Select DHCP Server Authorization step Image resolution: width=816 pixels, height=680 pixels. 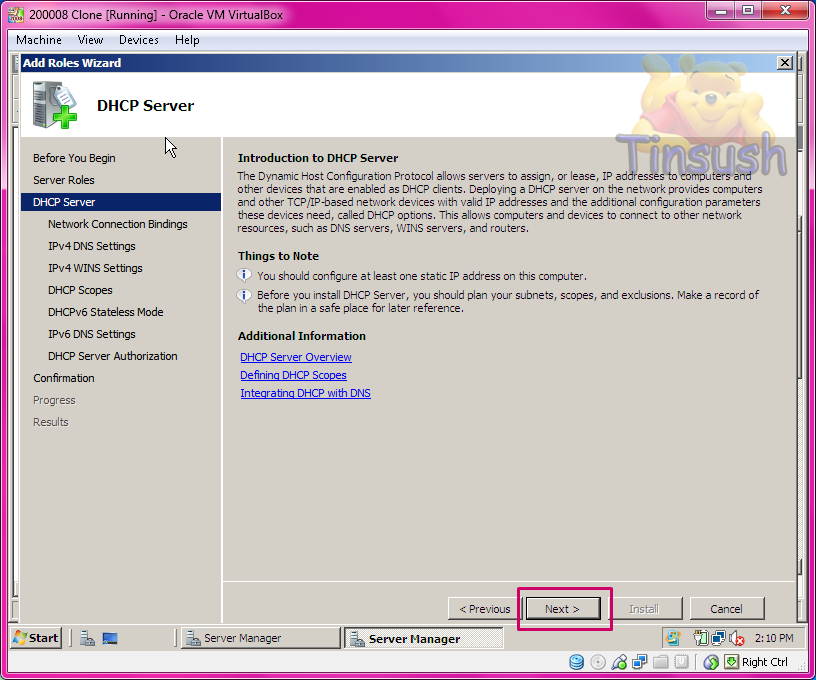click(112, 356)
